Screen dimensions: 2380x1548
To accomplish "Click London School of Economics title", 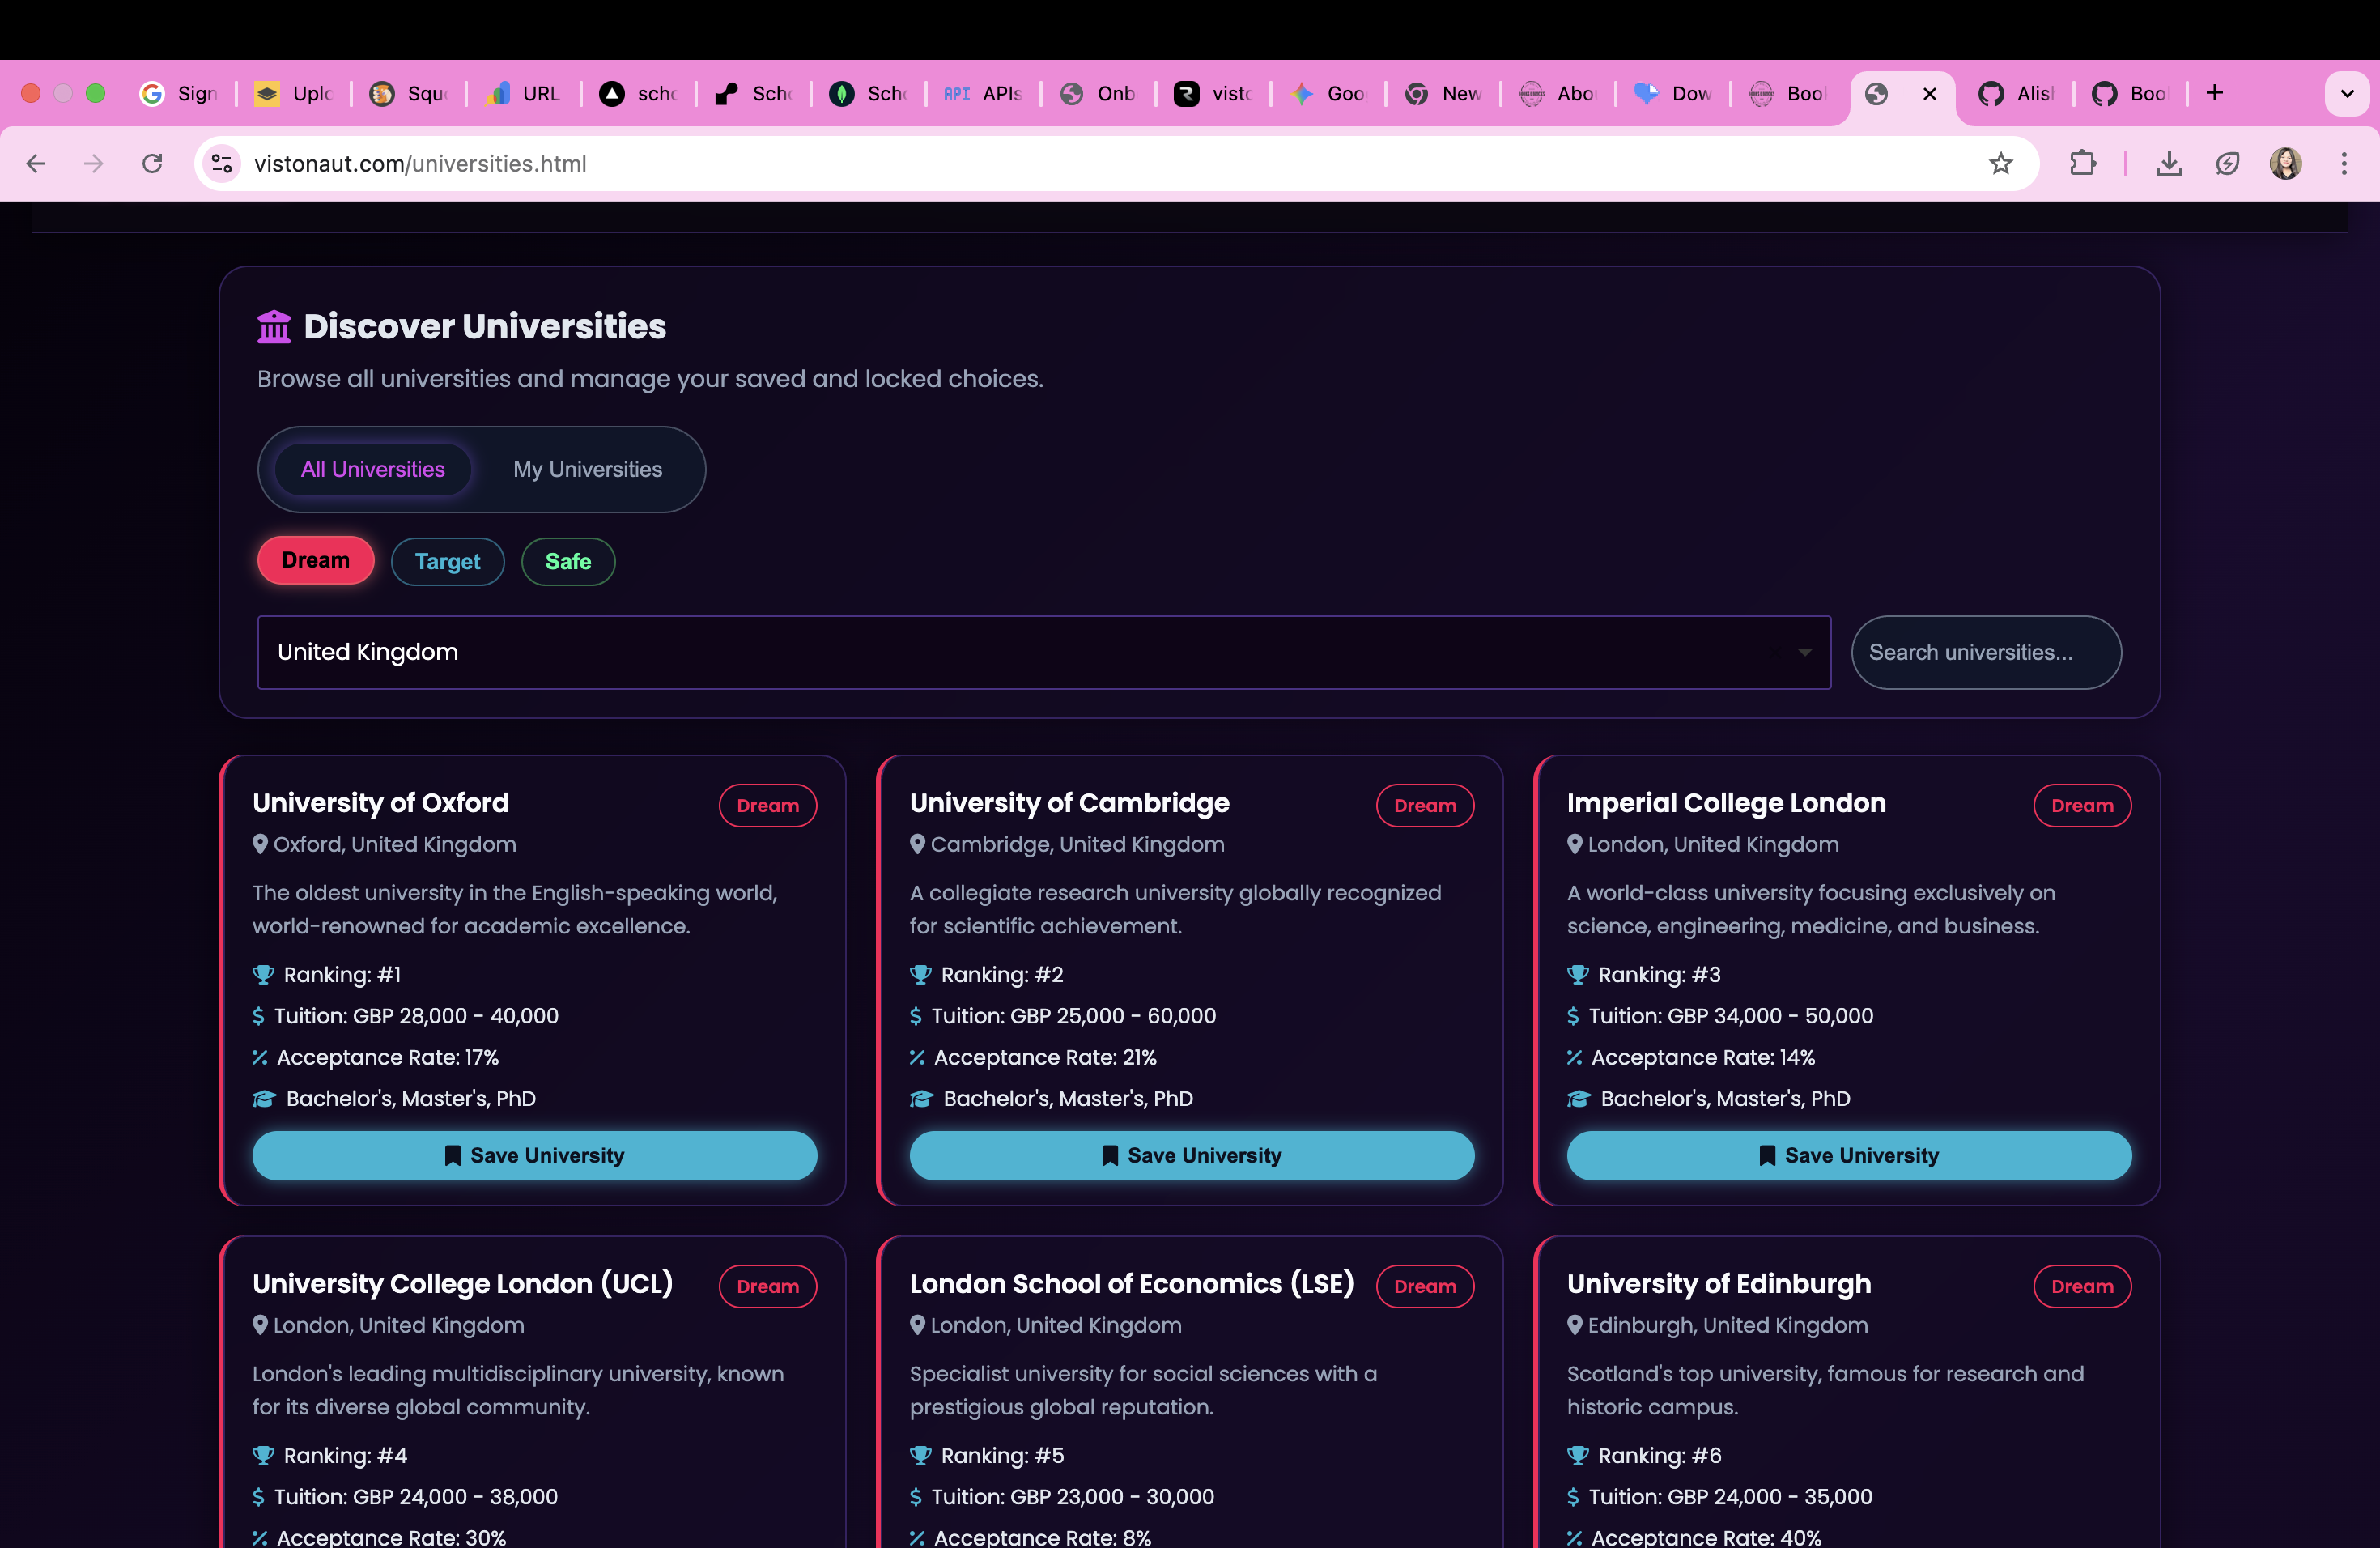I will pyautogui.click(x=1131, y=1284).
